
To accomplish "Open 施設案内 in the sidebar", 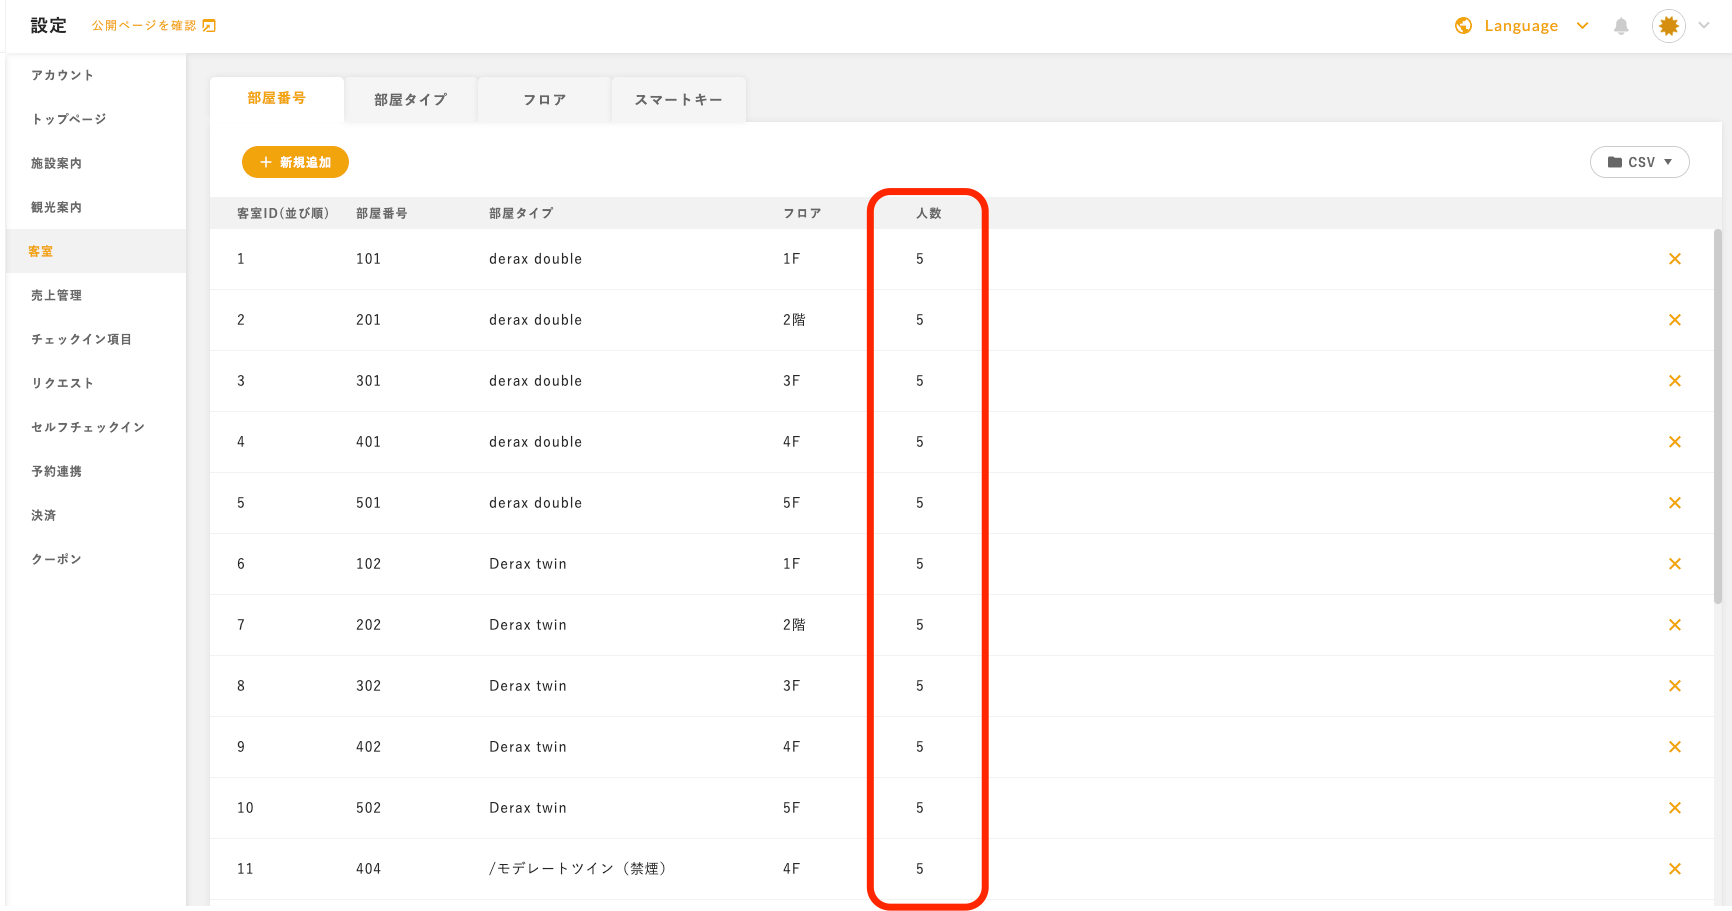I will click(56, 163).
